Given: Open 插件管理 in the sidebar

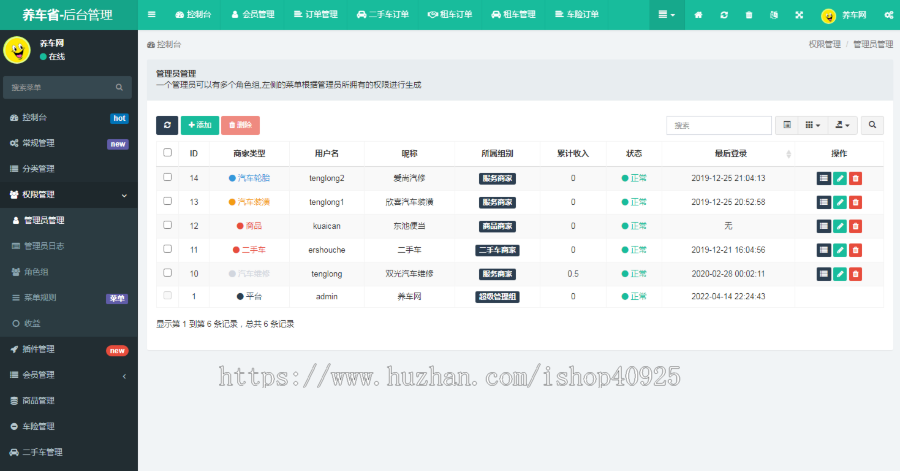Looking at the screenshot, I should [69, 349].
